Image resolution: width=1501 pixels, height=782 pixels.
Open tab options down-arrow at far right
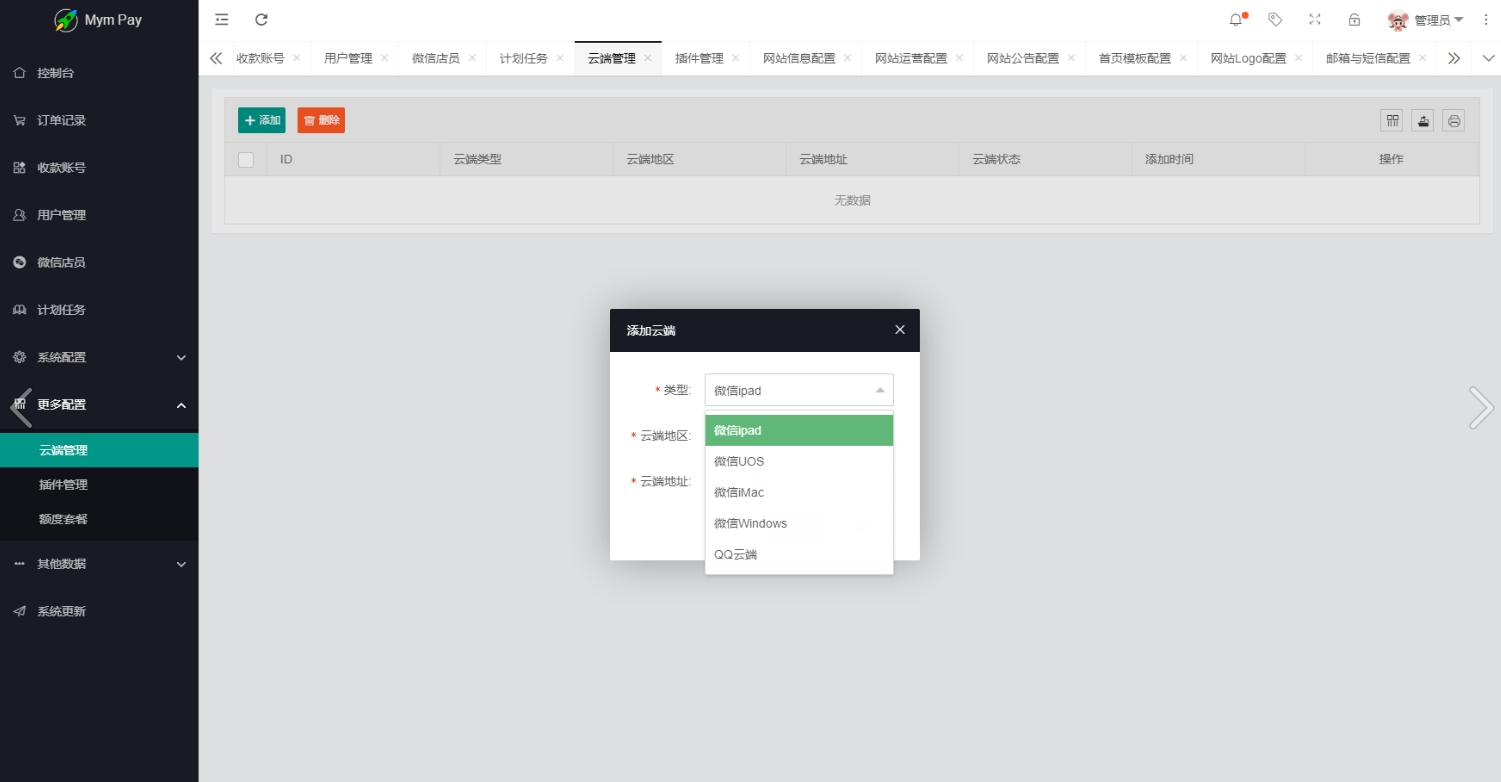click(x=1488, y=58)
